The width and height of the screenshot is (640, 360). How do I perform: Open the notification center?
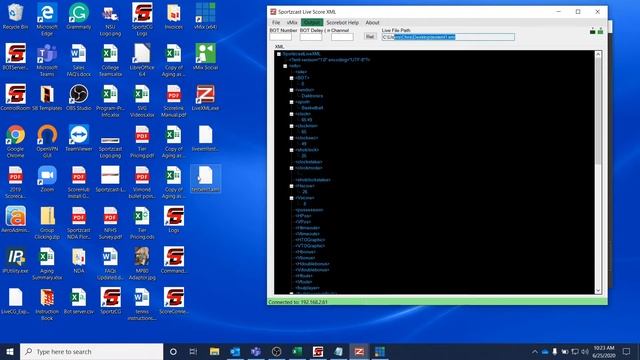pos(627,351)
